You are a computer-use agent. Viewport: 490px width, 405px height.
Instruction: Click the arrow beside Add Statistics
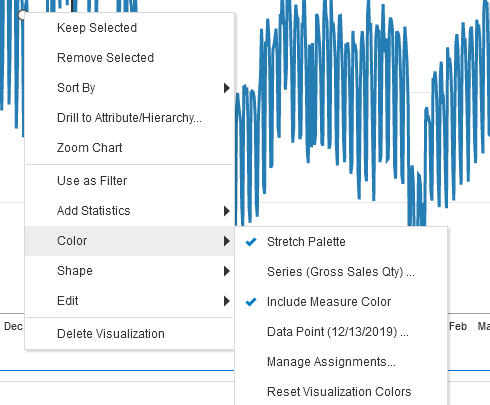coord(227,211)
